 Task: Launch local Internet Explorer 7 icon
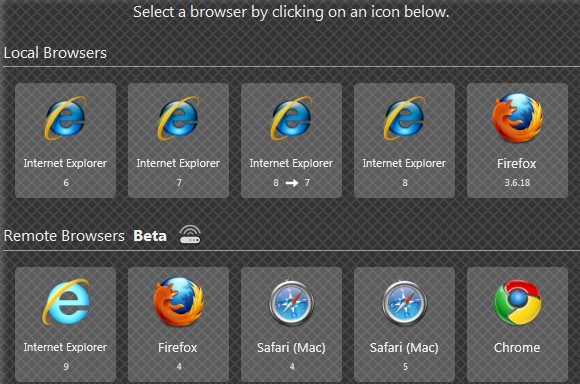(x=178, y=118)
